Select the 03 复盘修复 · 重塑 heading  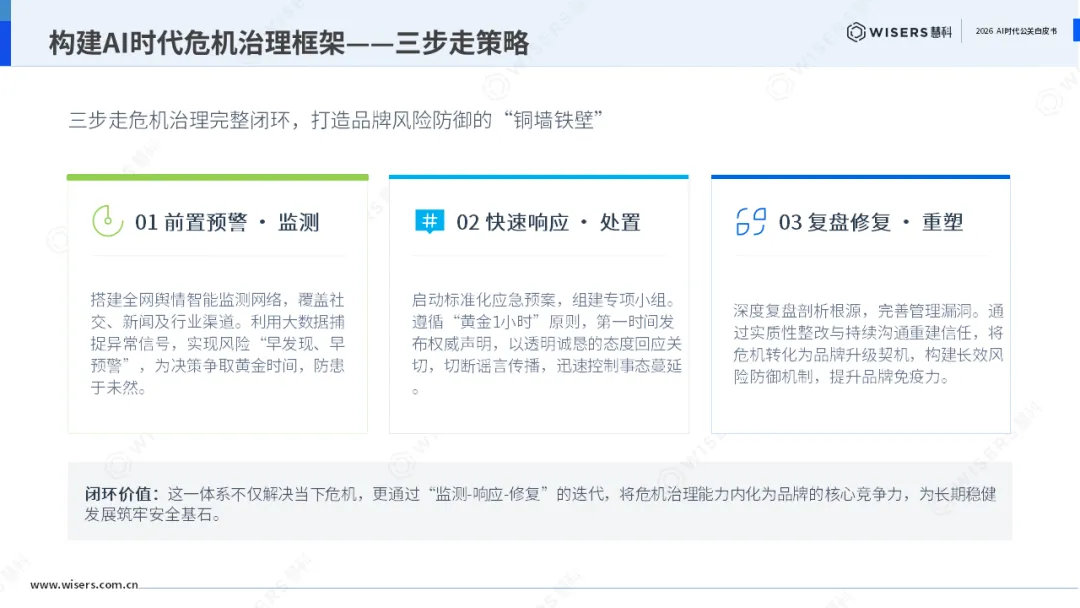pos(871,222)
